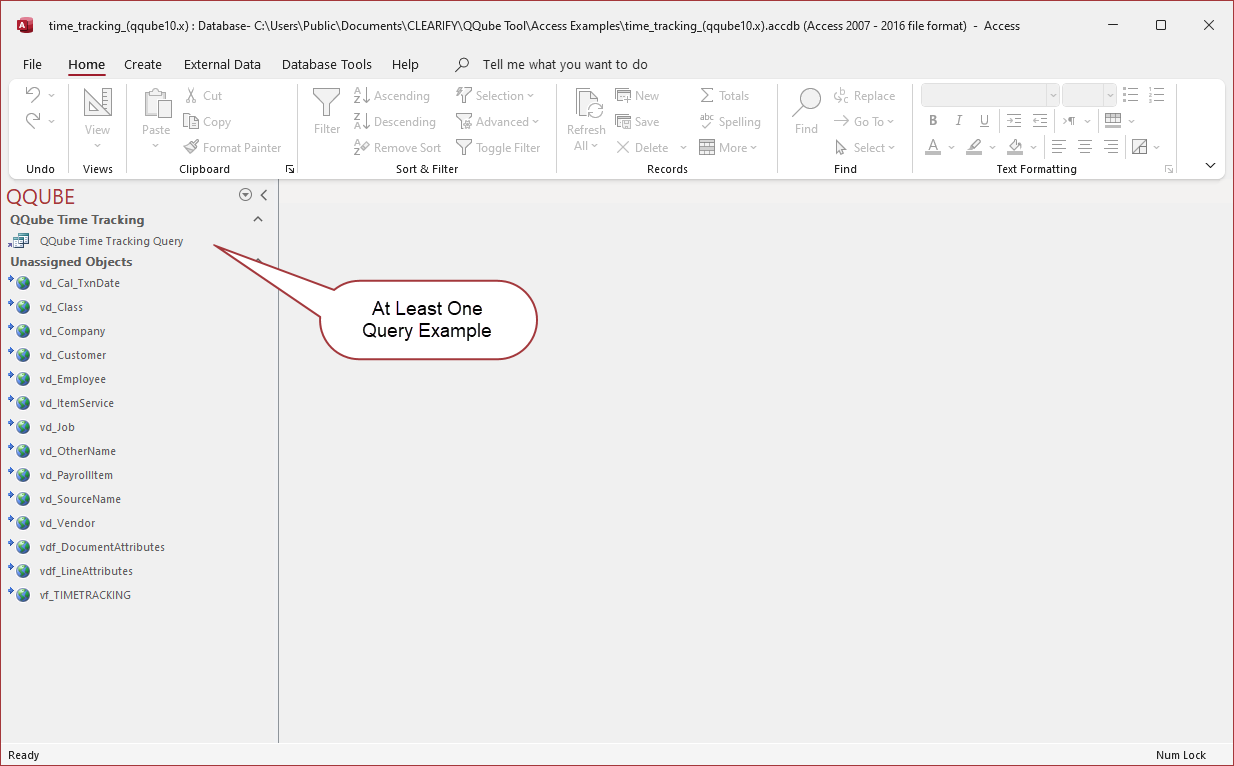Click Tell me what you want to do
Screen dimensions: 1234x766
pos(565,64)
